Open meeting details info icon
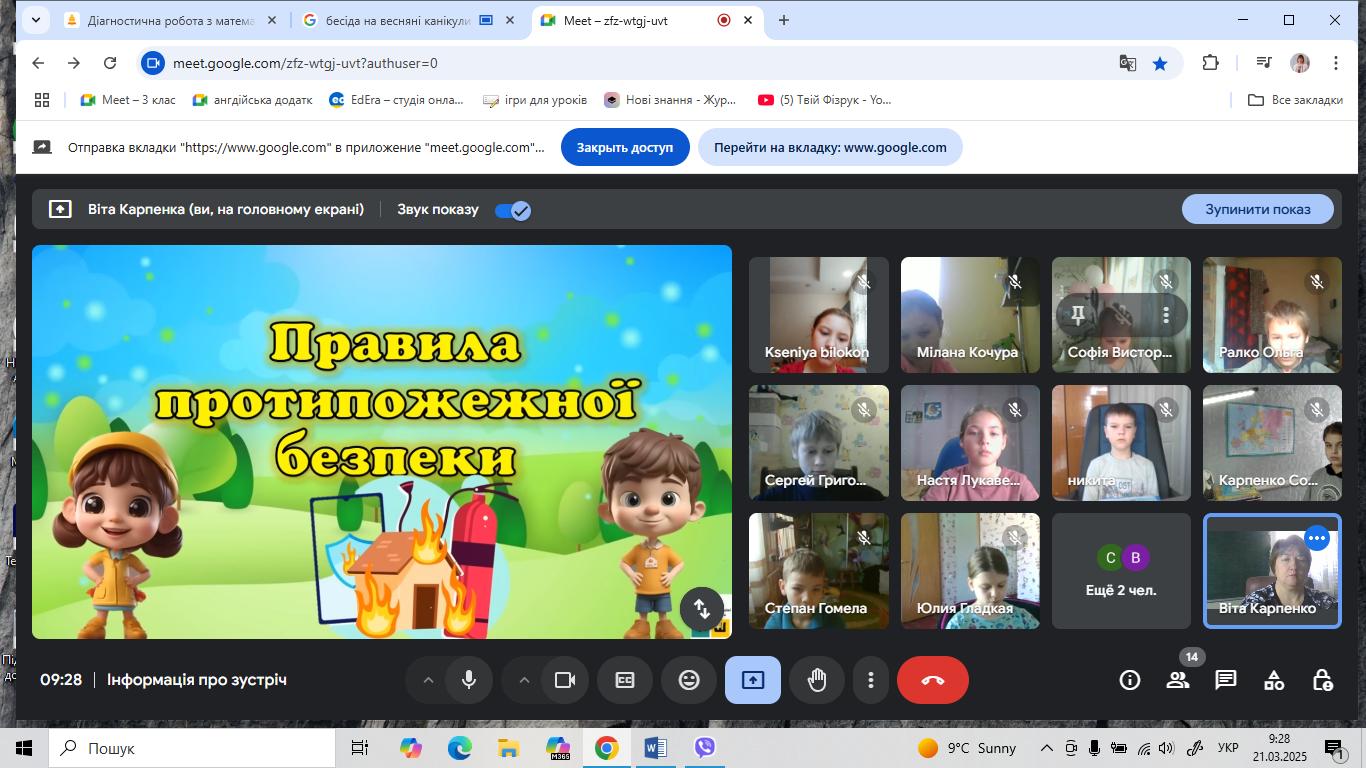The height and width of the screenshot is (768, 1366). [x=1130, y=680]
